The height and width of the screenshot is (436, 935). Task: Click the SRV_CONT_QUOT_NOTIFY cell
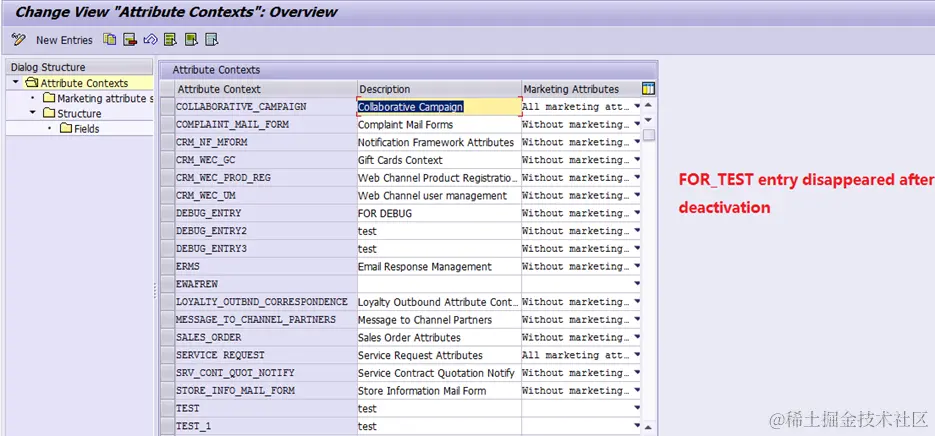point(266,373)
